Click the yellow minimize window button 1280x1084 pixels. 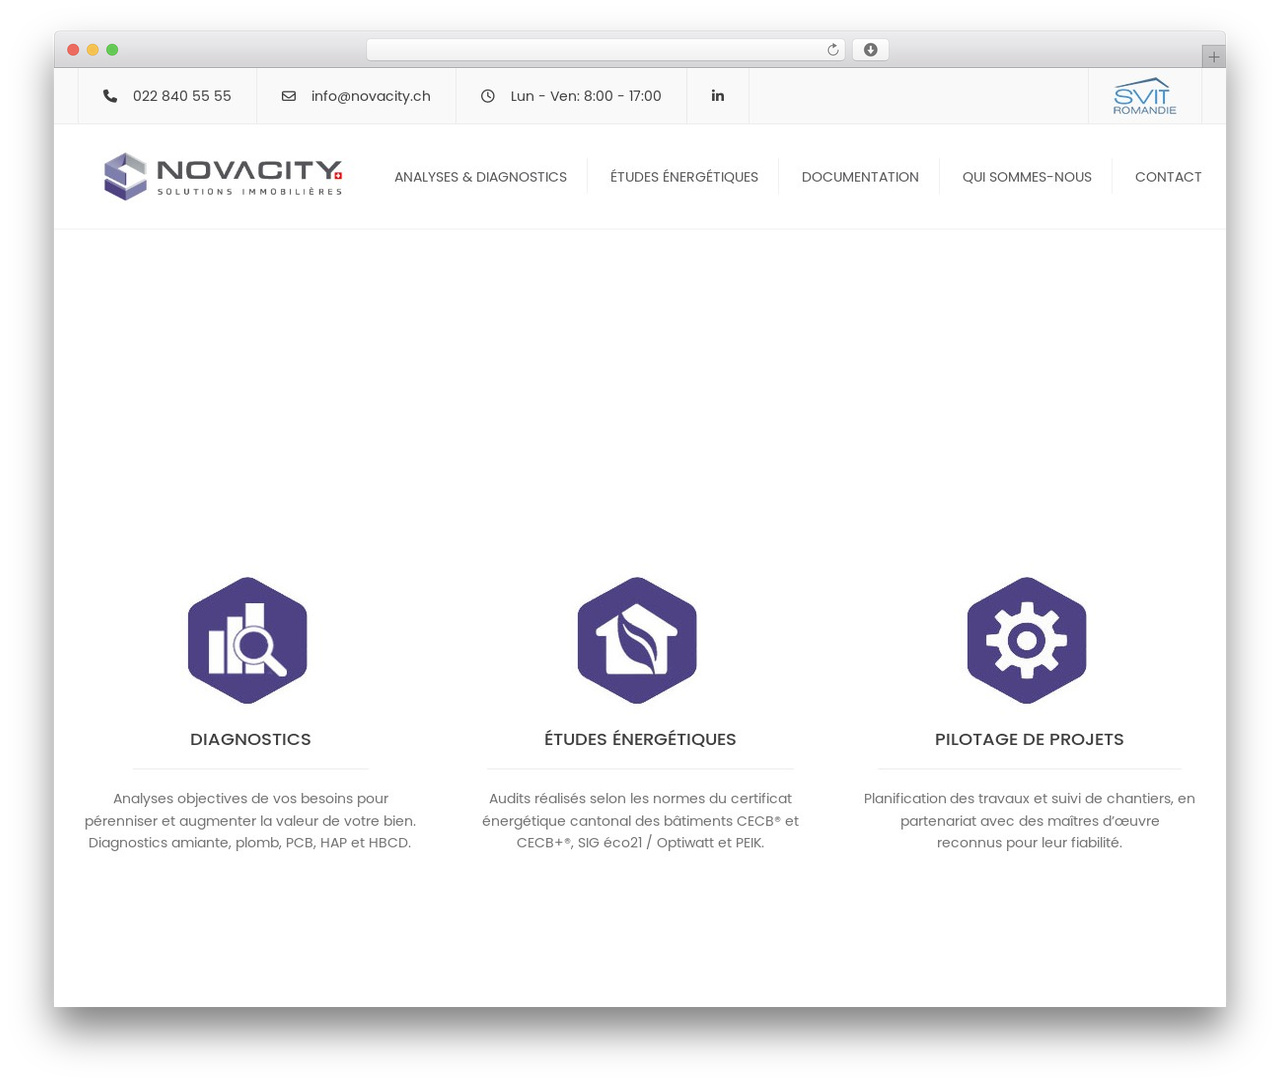[x=93, y=50]
